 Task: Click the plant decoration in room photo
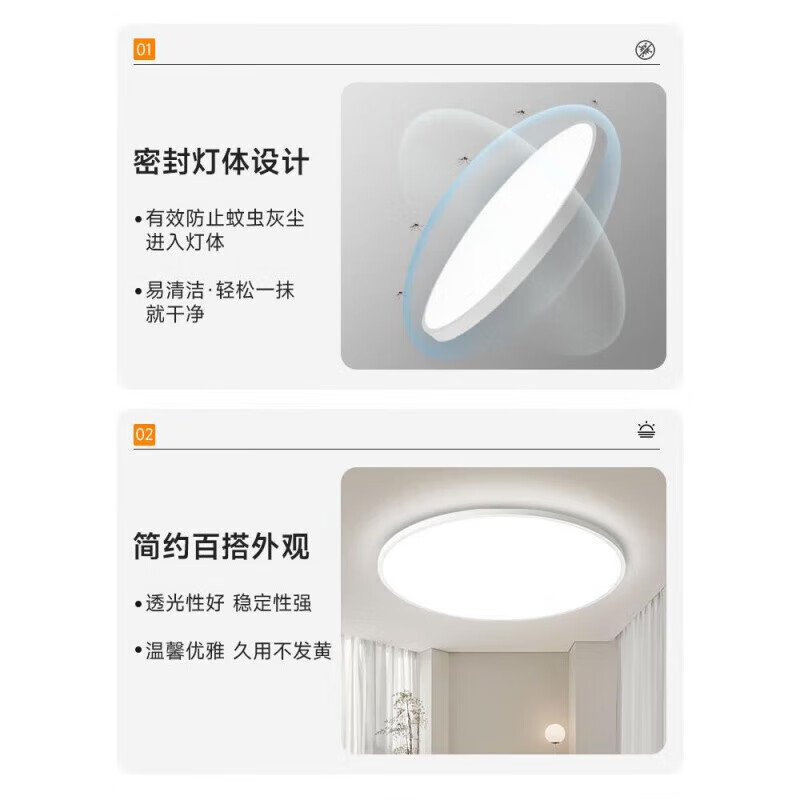tap(406, 721)
